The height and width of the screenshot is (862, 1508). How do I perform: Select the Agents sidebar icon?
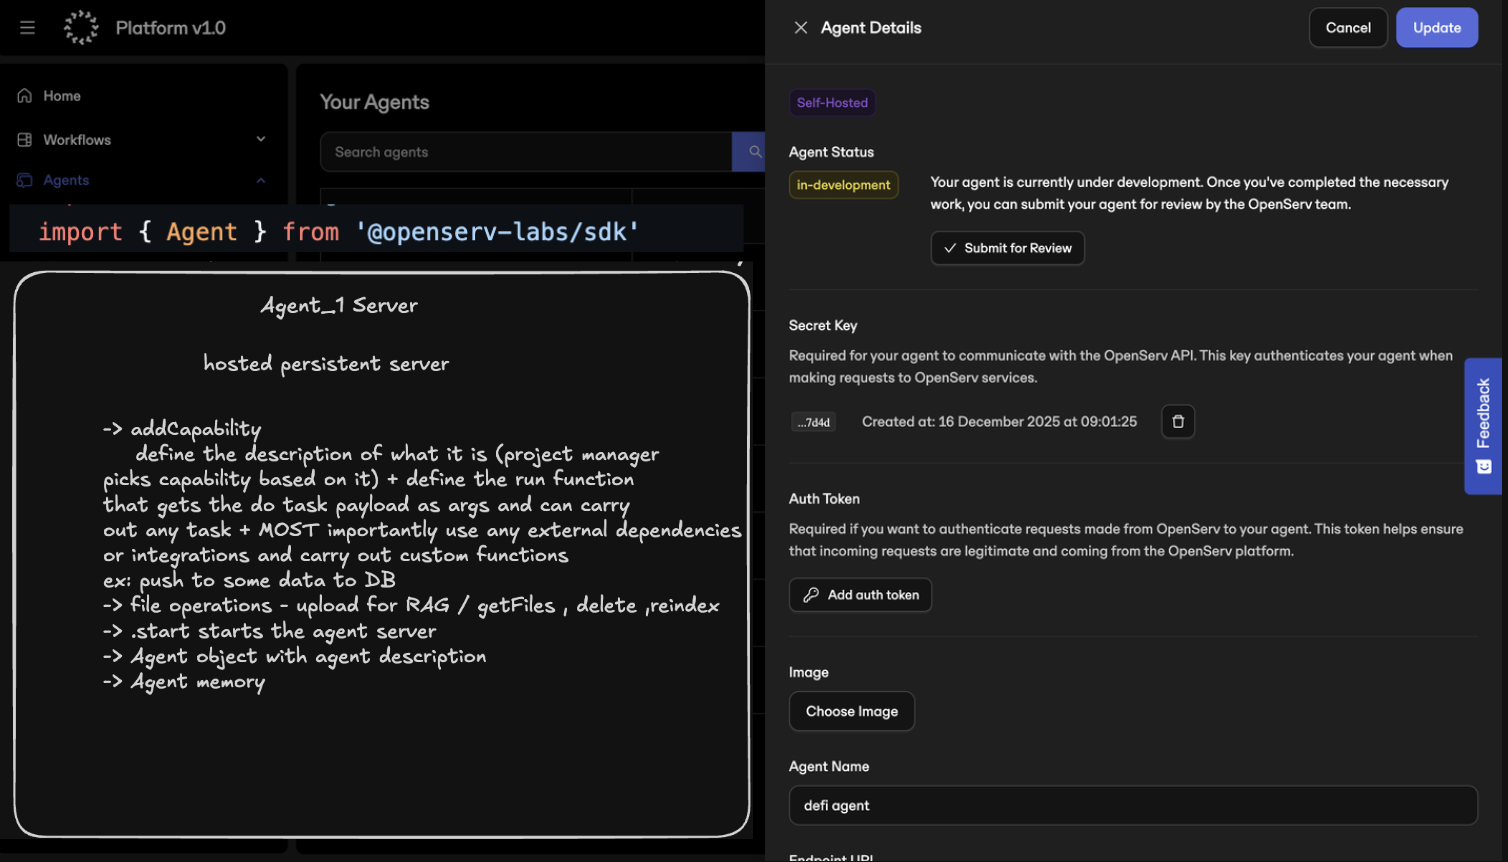(x=25, y=181)
